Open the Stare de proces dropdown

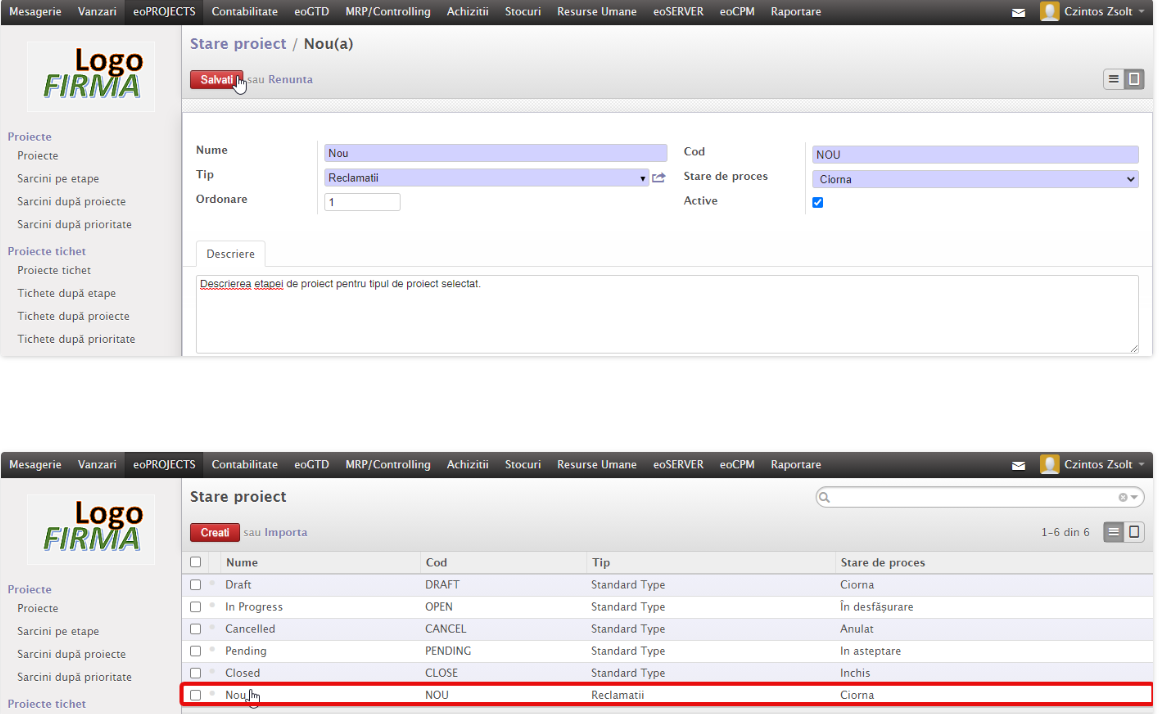(x=975, y=180)
